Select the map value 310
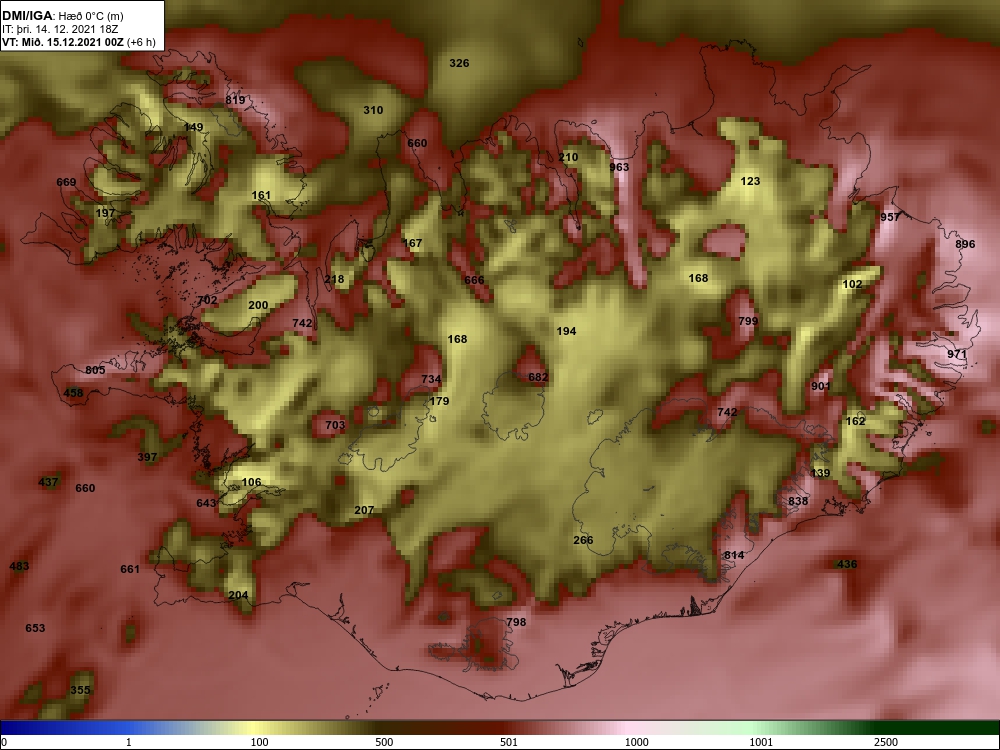This screenshot has width=1000, height=750. (x=373, y=110)
